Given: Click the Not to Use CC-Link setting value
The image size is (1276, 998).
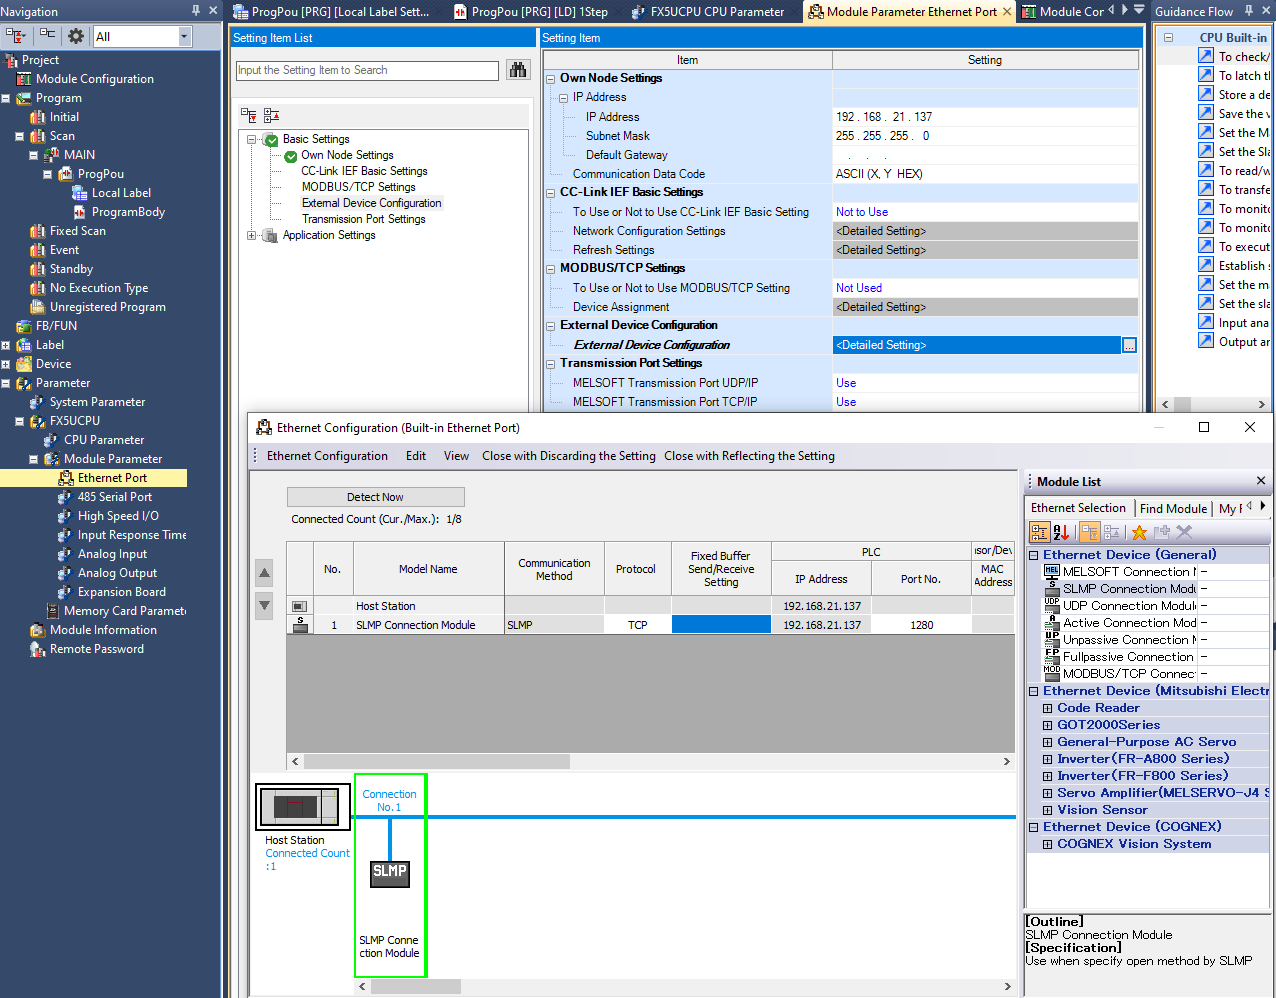Looking at the screenshot, I should click(x=985, y=212).
